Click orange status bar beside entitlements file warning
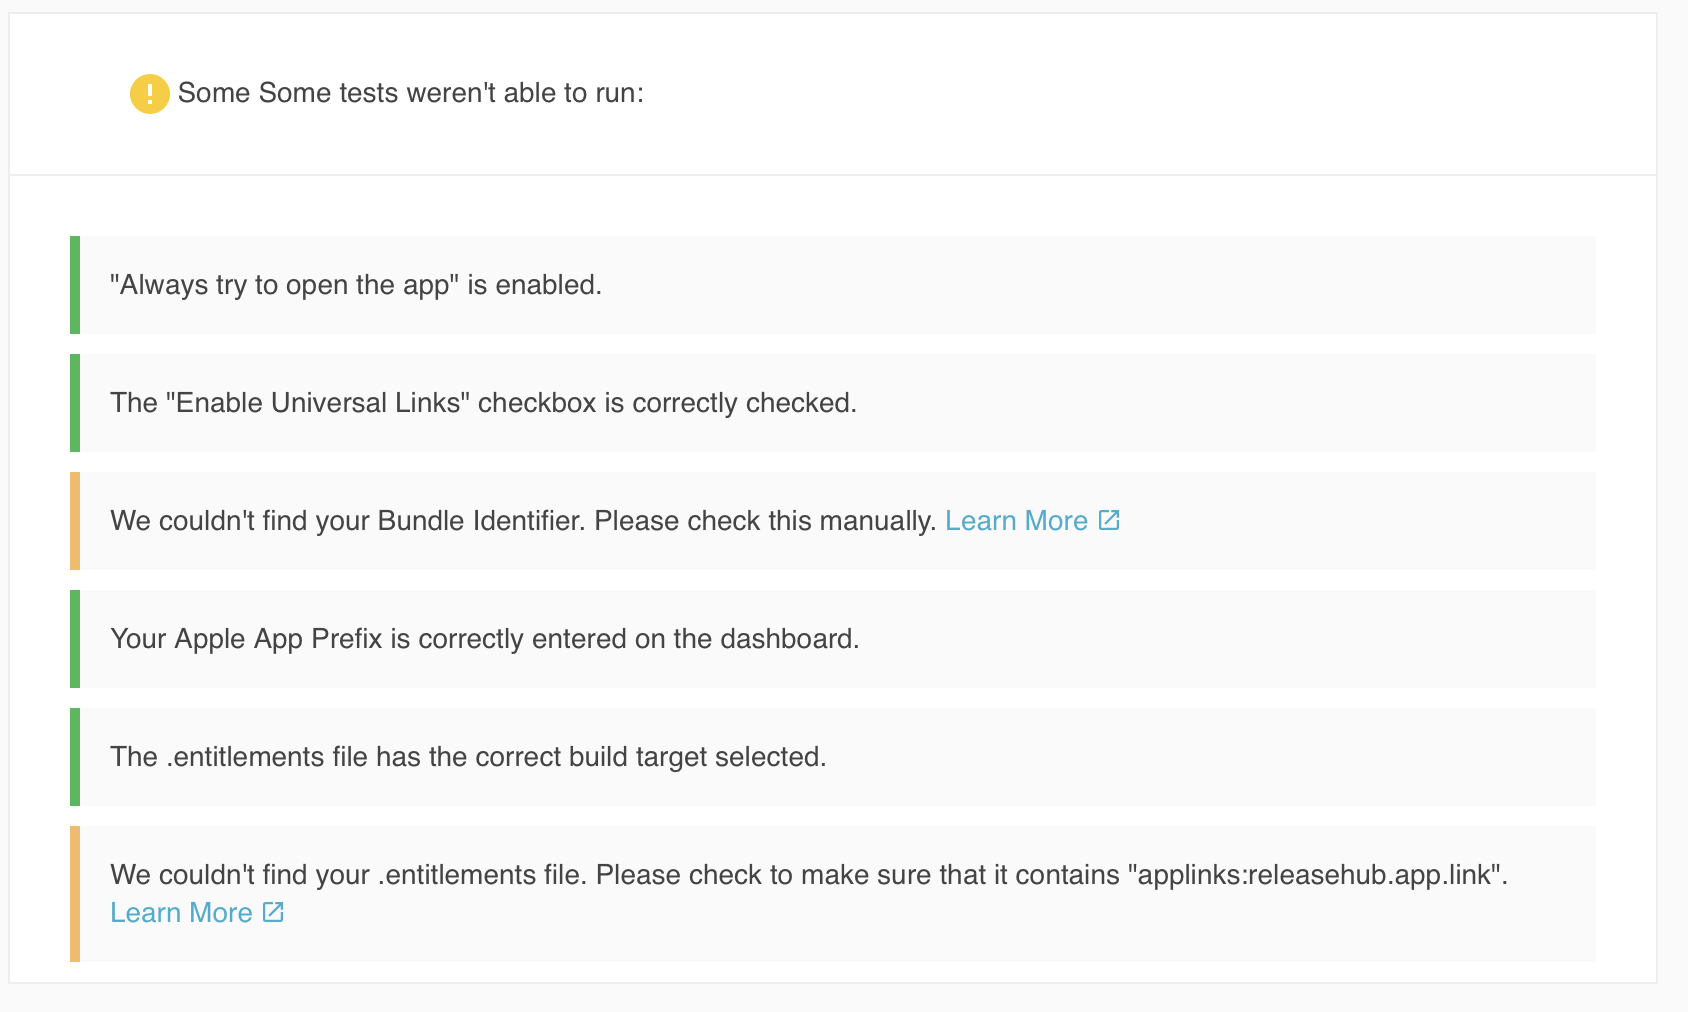Viewport: 1688px width, 1012px height. point(75,893)
